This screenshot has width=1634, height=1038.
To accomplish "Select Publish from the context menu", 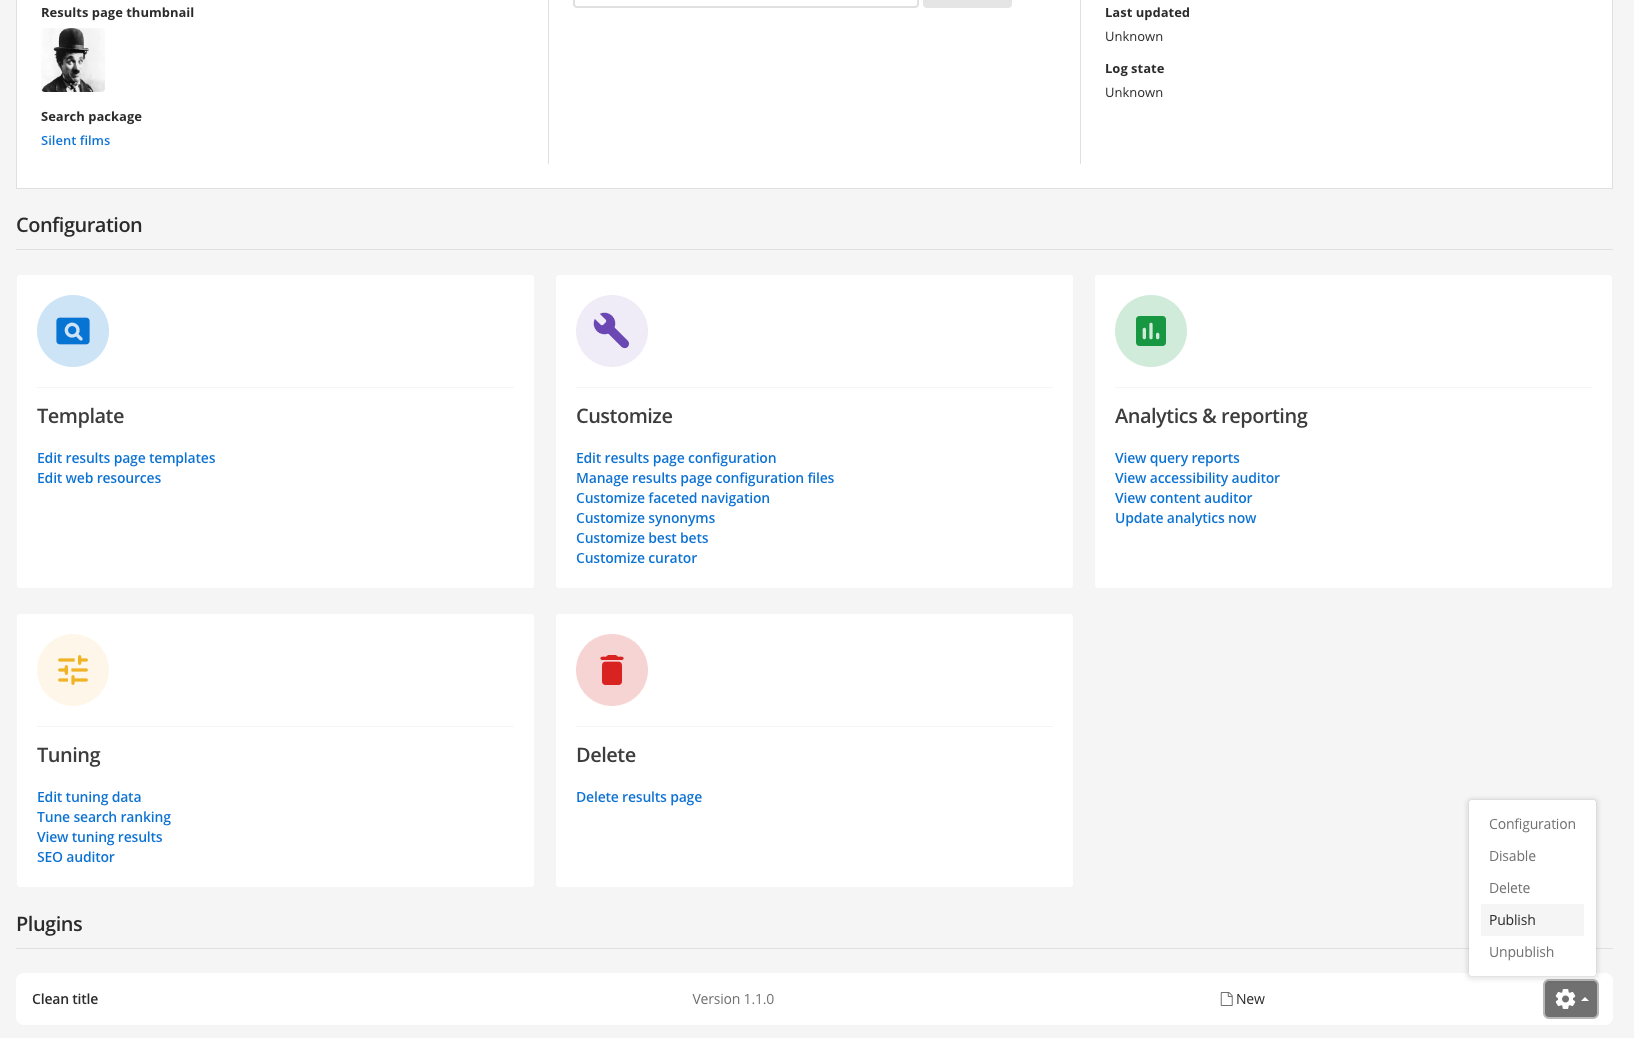I will click(x=1511, y=919).
